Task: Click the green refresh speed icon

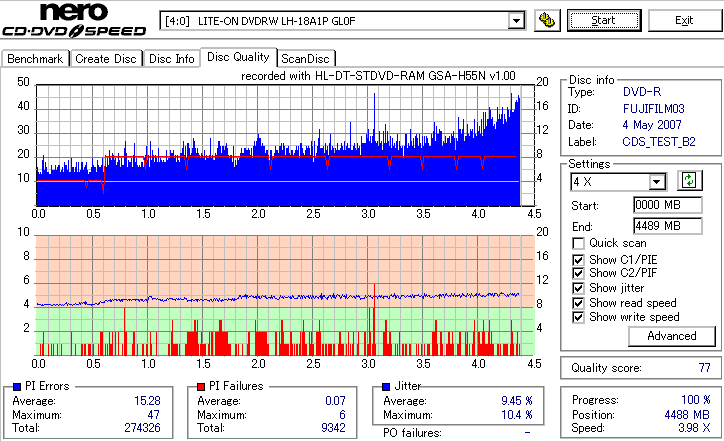Action: [x=689, y=180]
